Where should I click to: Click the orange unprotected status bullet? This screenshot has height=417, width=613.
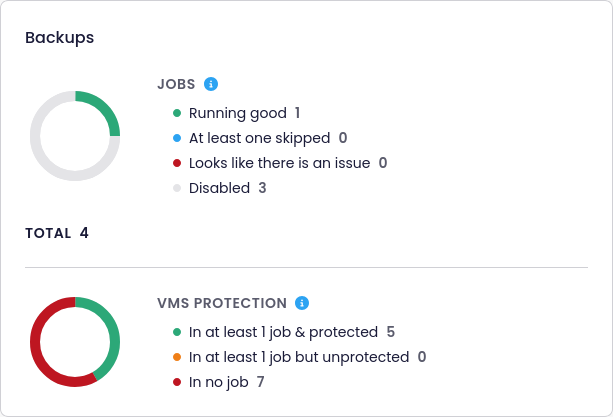pyautogui.click(x=177, y=357)
